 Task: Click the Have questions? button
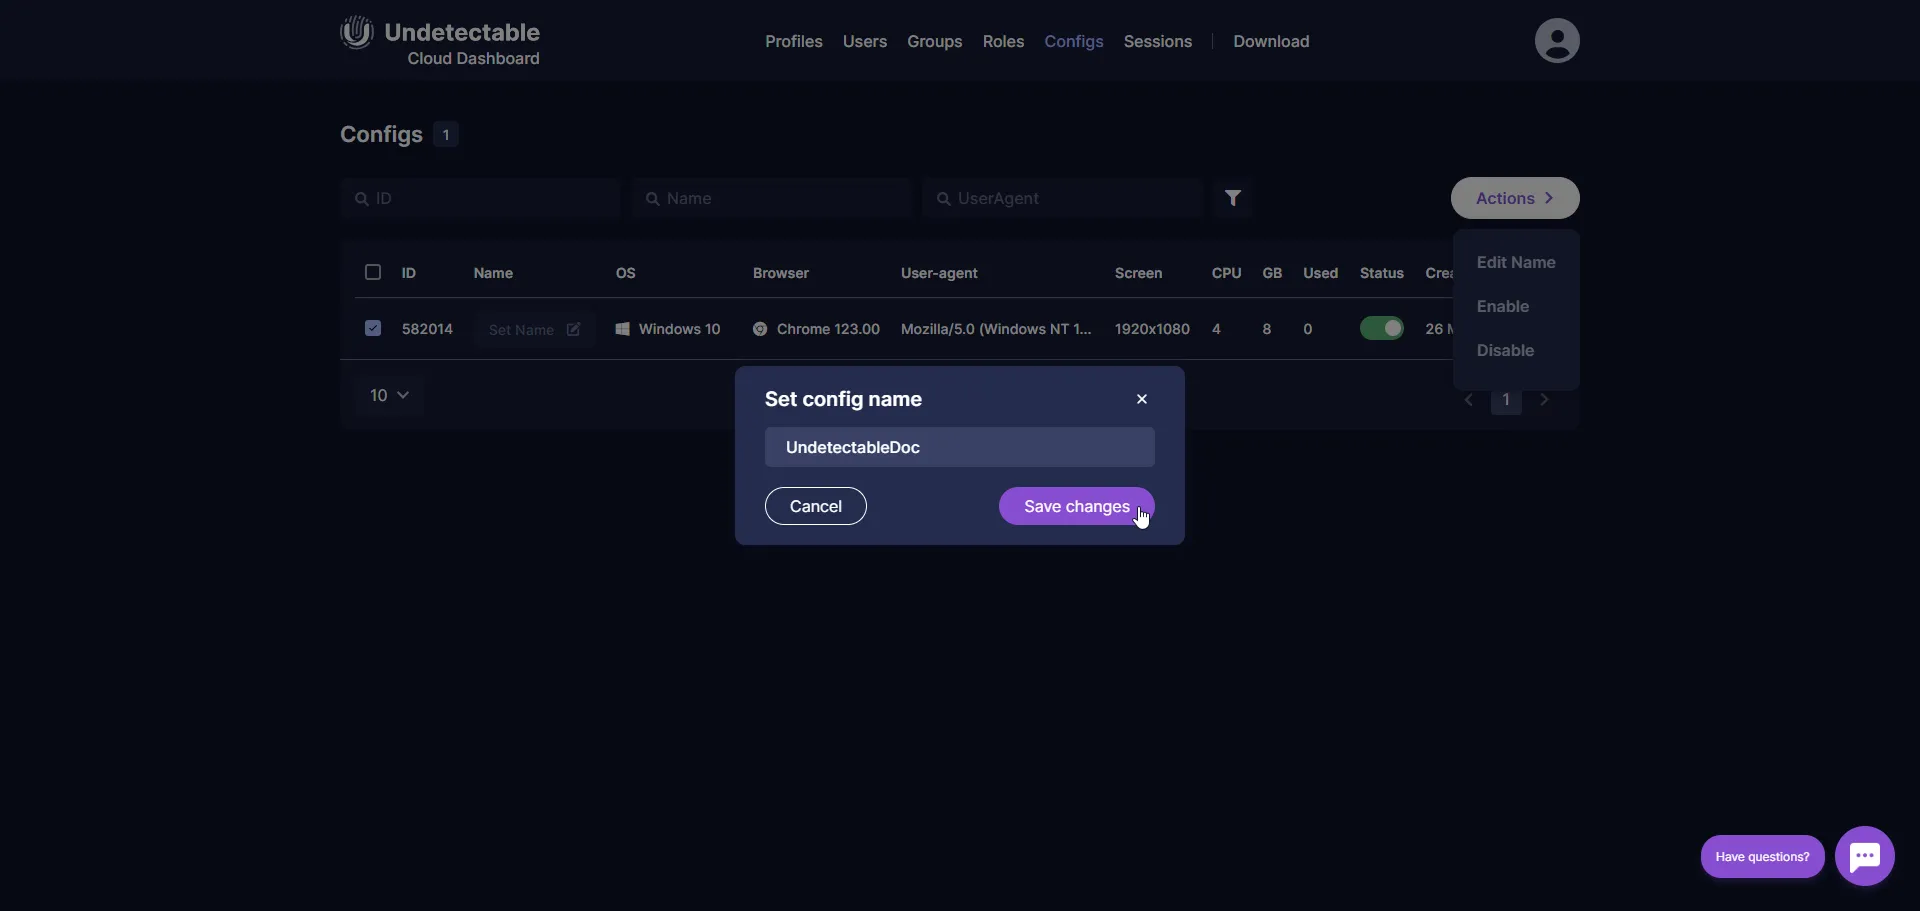pyautogui.click(x=1762, y=856)
